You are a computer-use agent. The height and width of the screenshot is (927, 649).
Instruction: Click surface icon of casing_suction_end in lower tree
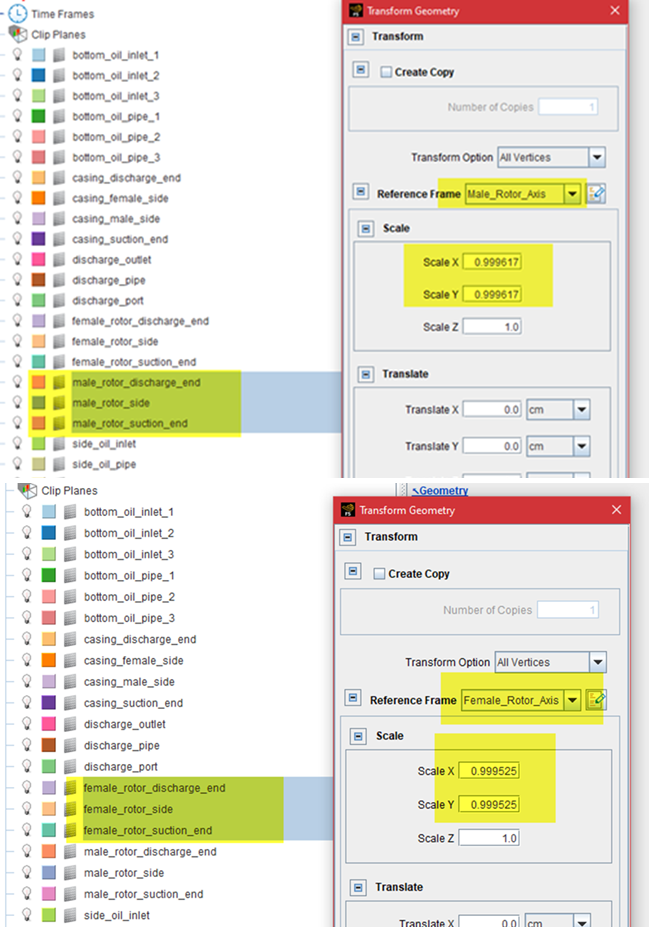click(70, 703)
